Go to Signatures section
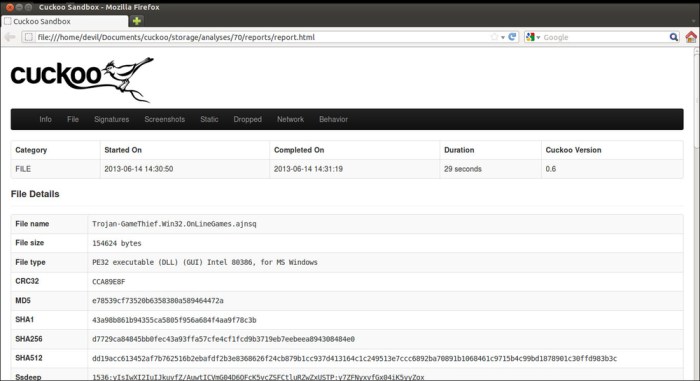Screen dimensions: 700x381 (112, 119)
